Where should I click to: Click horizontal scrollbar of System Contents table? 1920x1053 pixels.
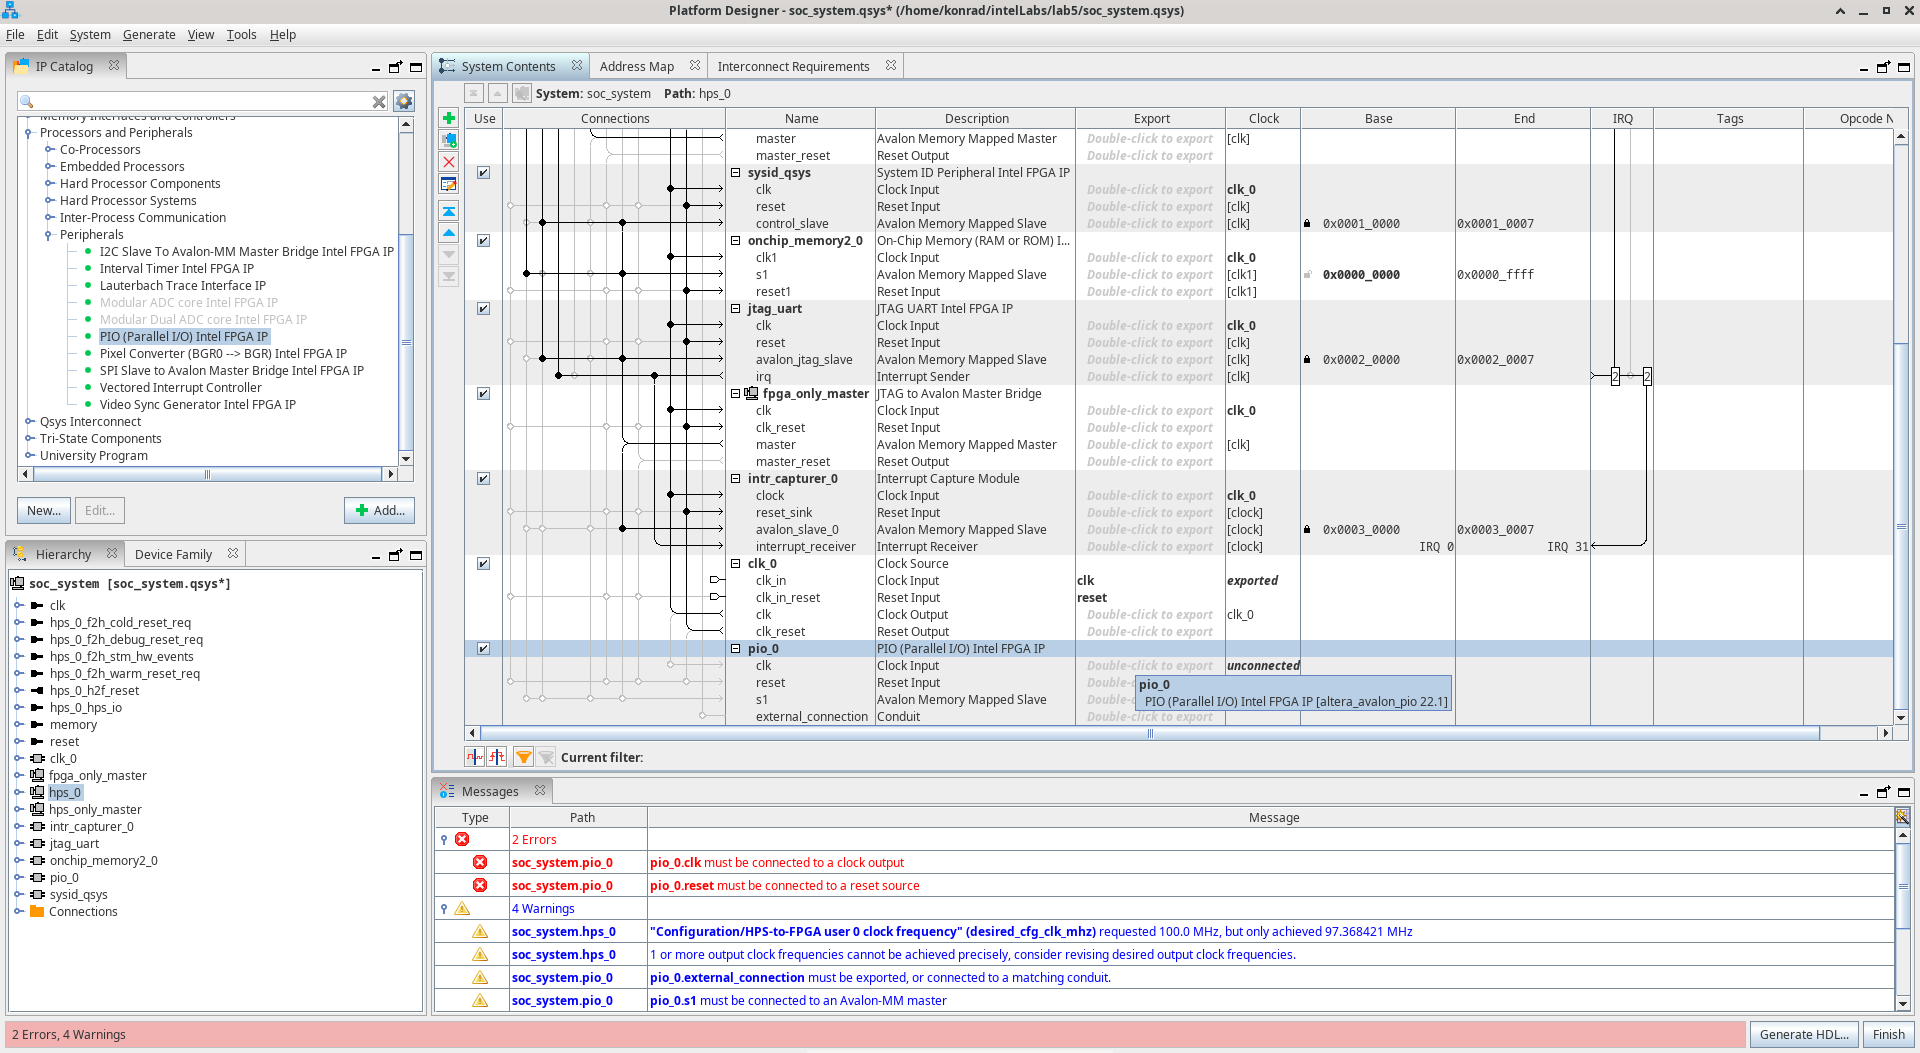click(1149, 733)
